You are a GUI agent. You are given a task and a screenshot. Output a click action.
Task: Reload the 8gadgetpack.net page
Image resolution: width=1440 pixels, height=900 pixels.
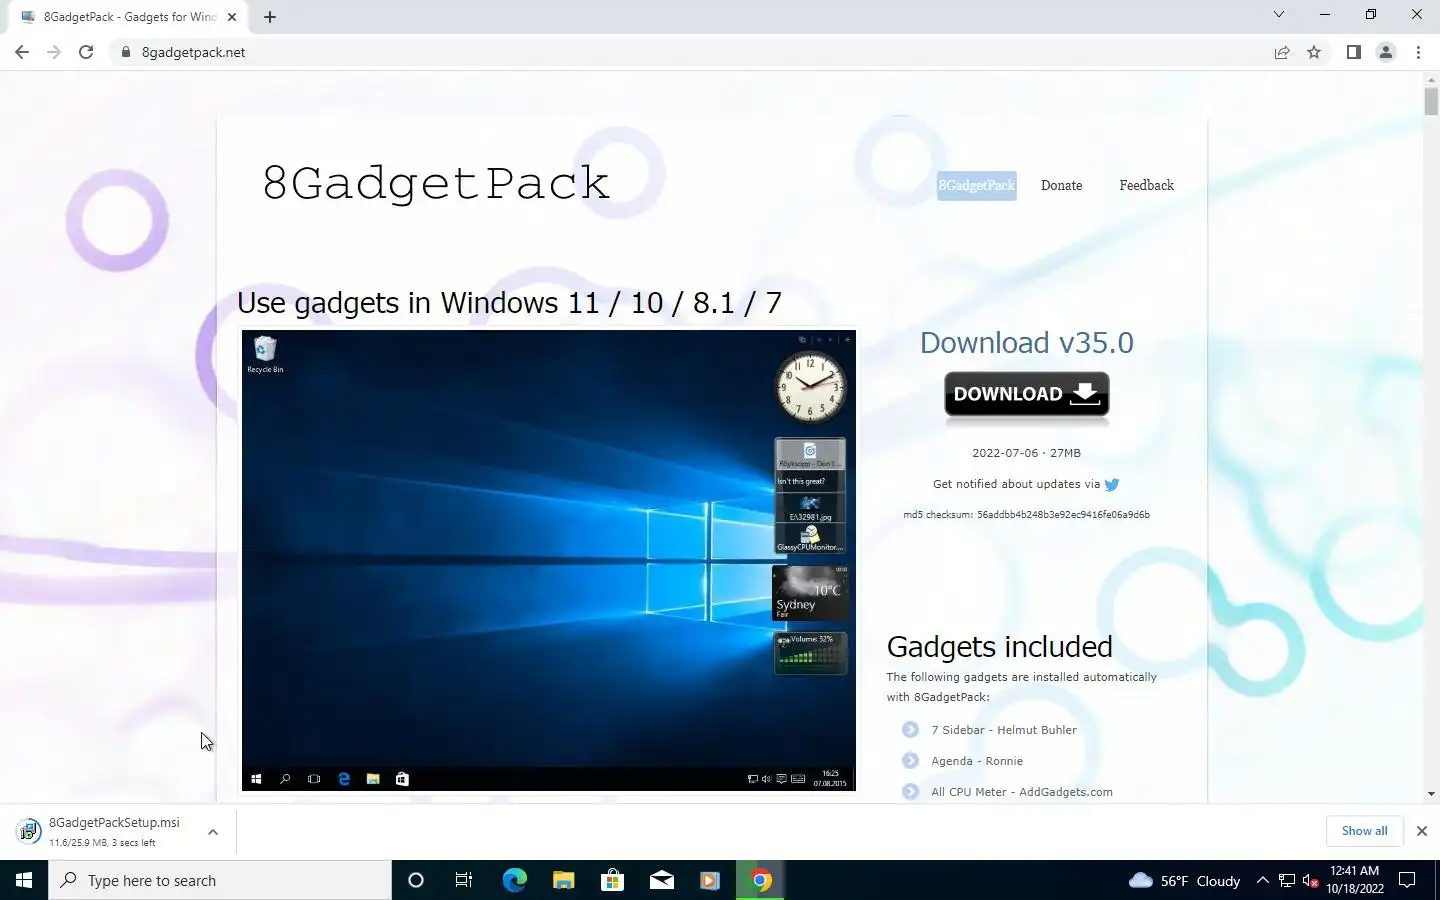[x=86, y=52]
